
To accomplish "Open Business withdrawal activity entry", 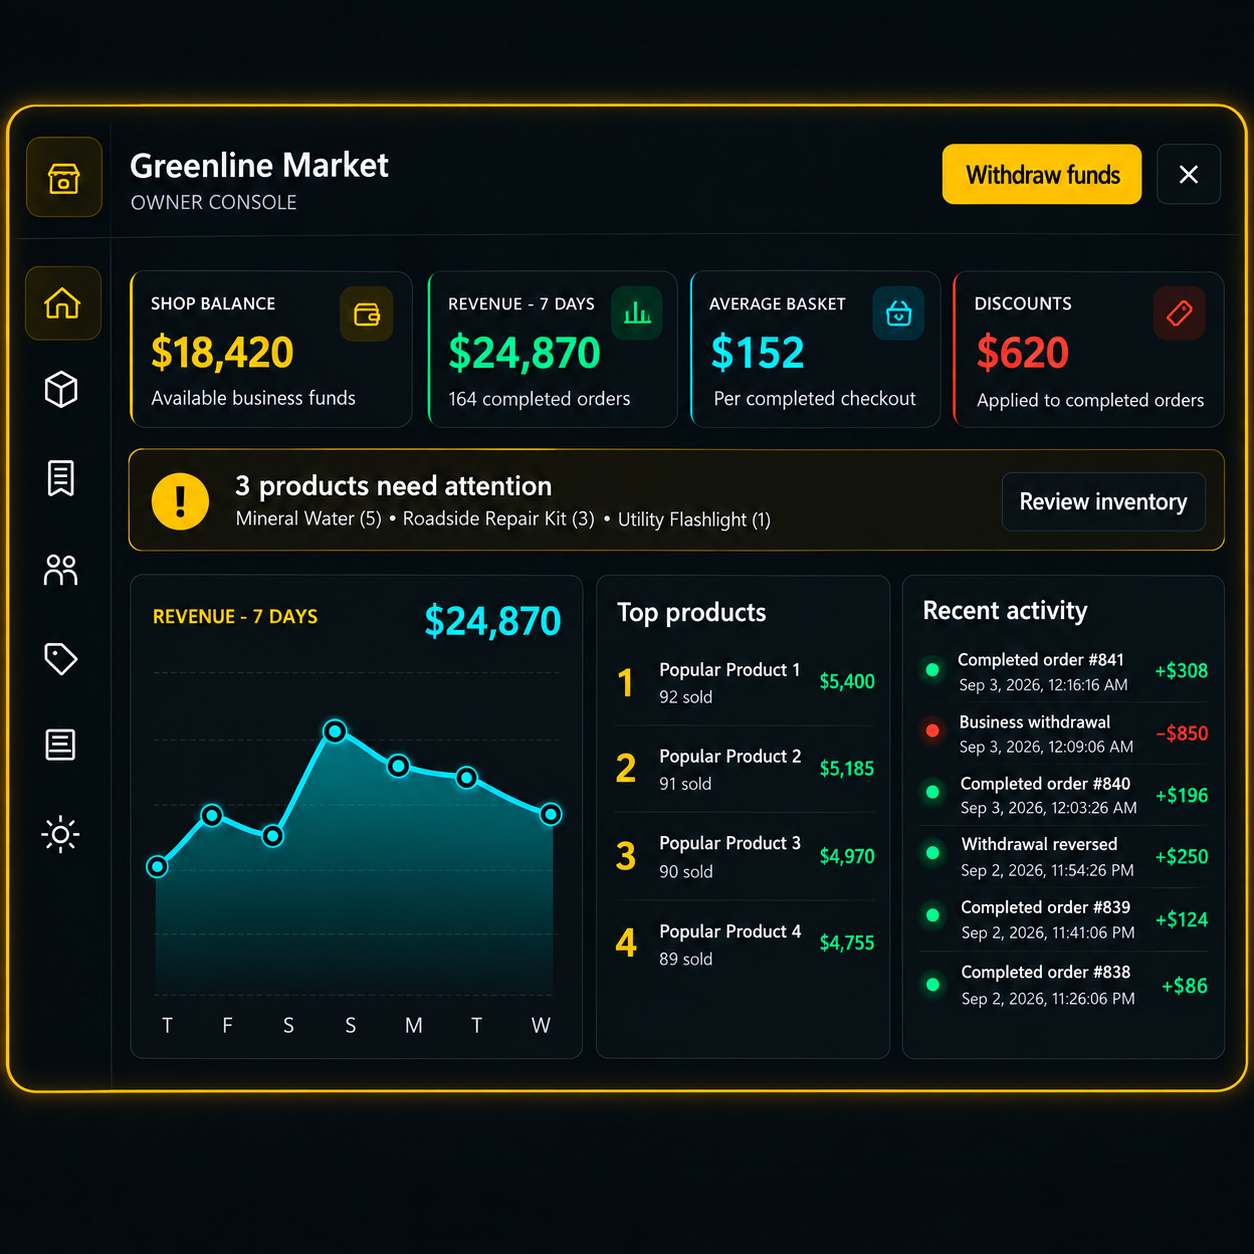I will click(1064, 734).
